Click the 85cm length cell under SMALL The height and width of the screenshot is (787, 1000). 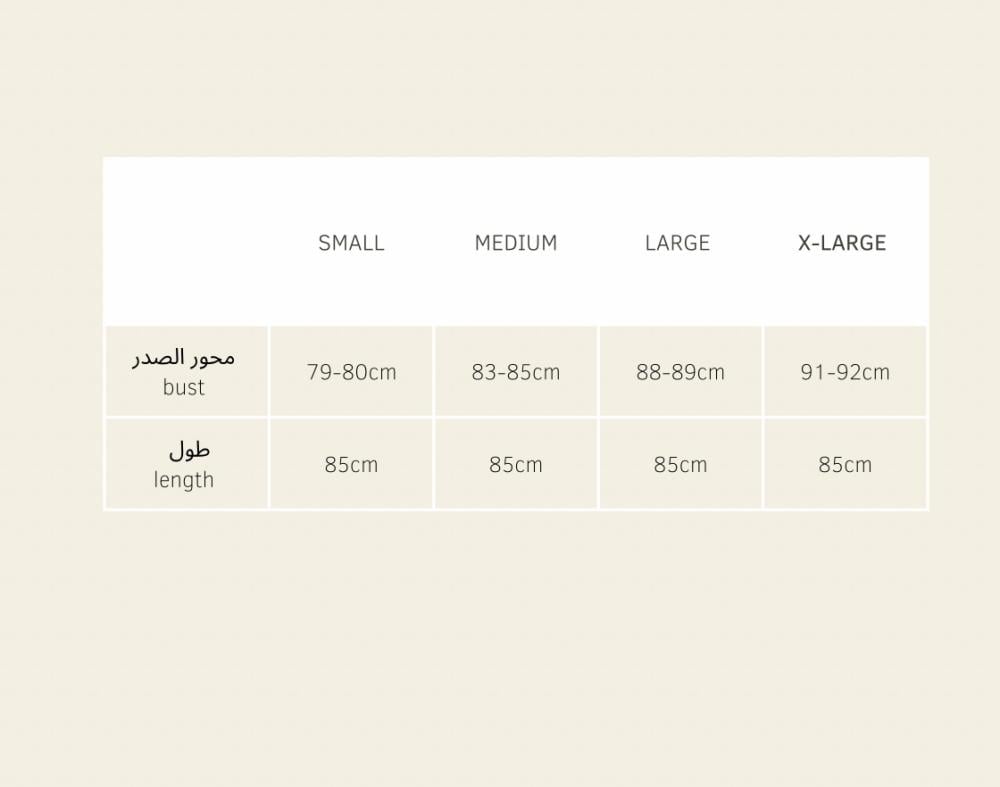351,465
